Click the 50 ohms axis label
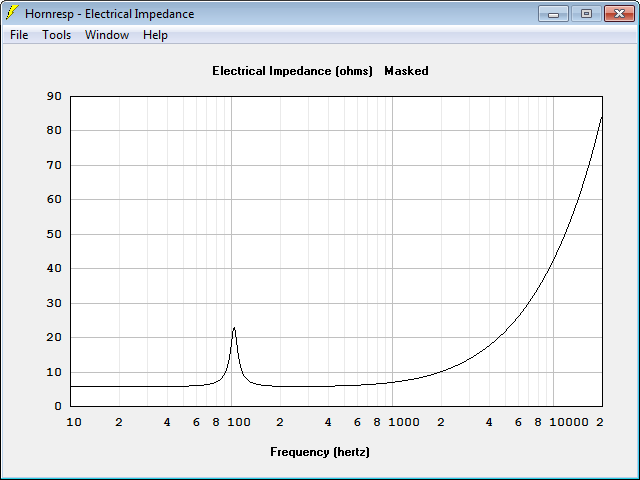 coord(54,234)
